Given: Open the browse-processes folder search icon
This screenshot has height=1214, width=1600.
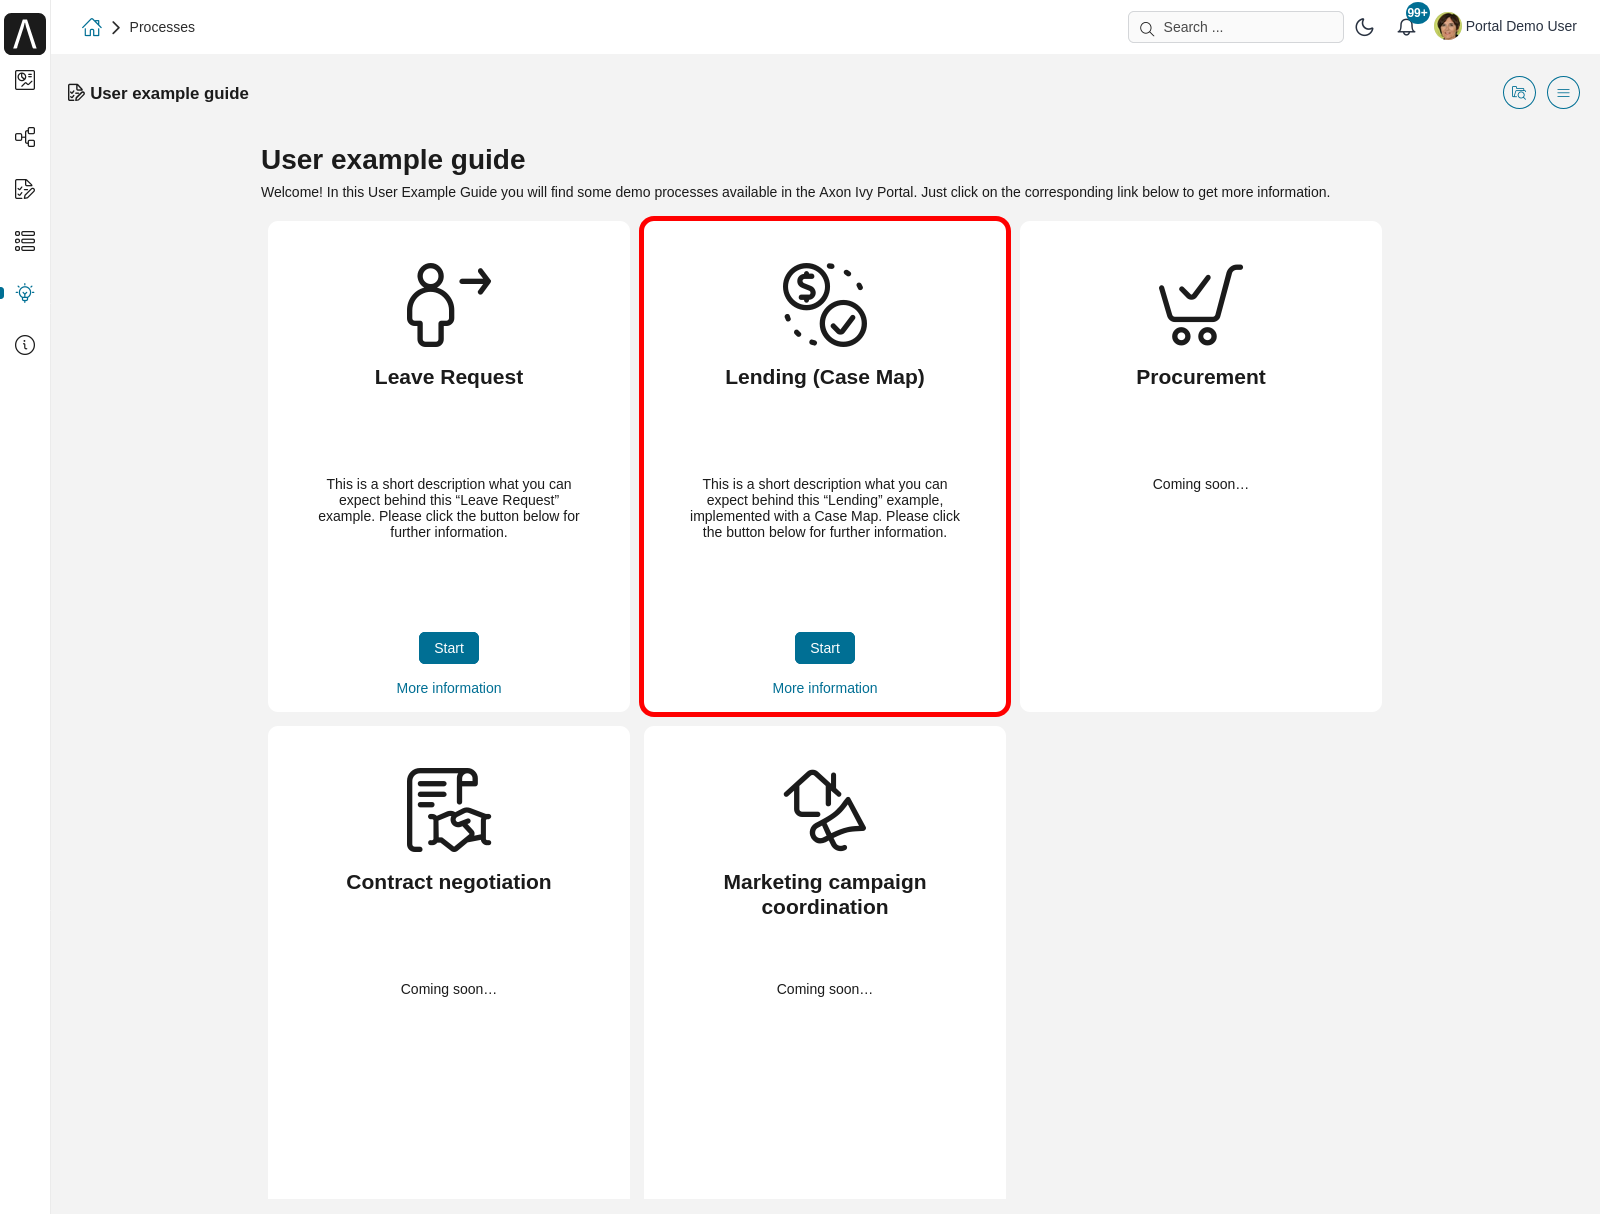Looking at the screenshot, I should click(1518, 92).
